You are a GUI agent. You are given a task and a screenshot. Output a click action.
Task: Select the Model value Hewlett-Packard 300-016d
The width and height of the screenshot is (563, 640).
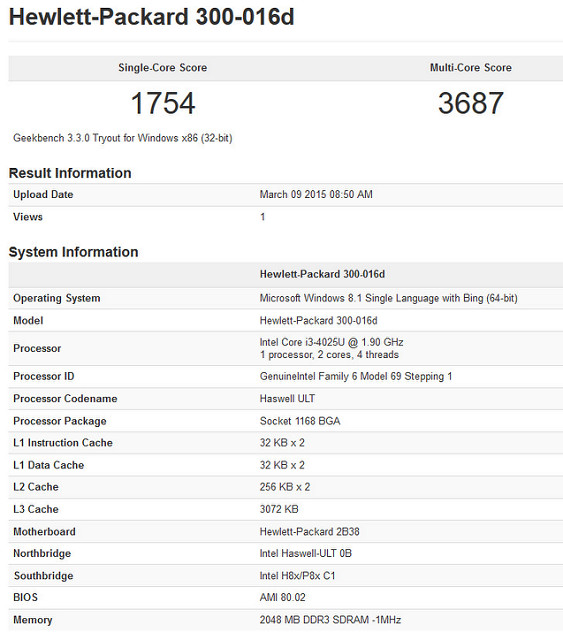click(x=318, y=320)
